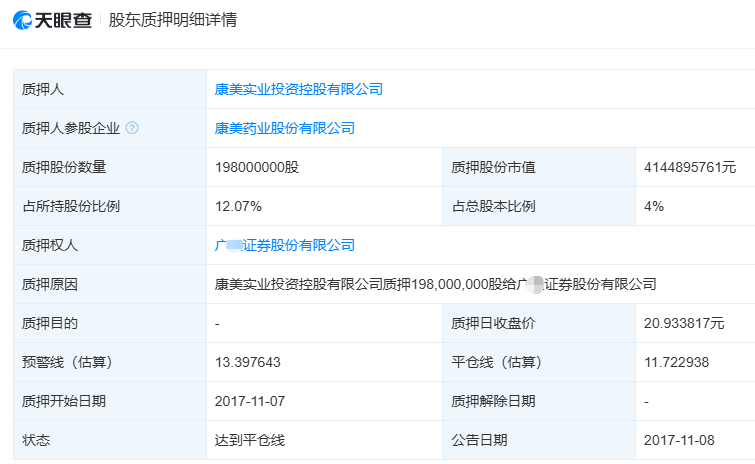Select the 质押日收盘价 label

494,323
